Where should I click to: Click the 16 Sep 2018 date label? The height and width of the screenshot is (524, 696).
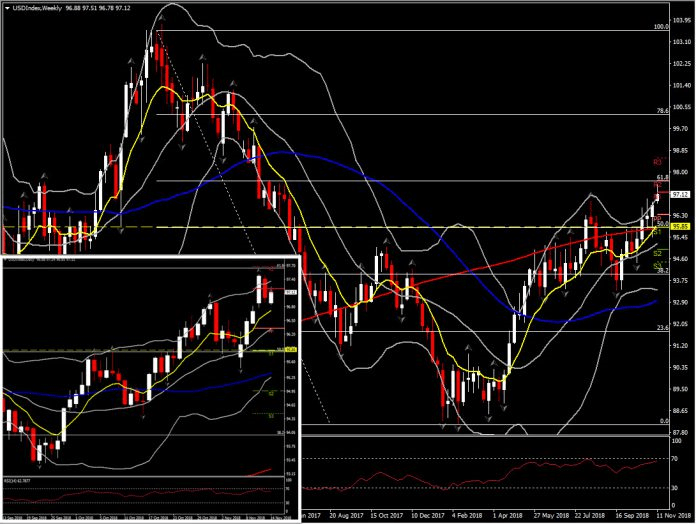(632, 516)
